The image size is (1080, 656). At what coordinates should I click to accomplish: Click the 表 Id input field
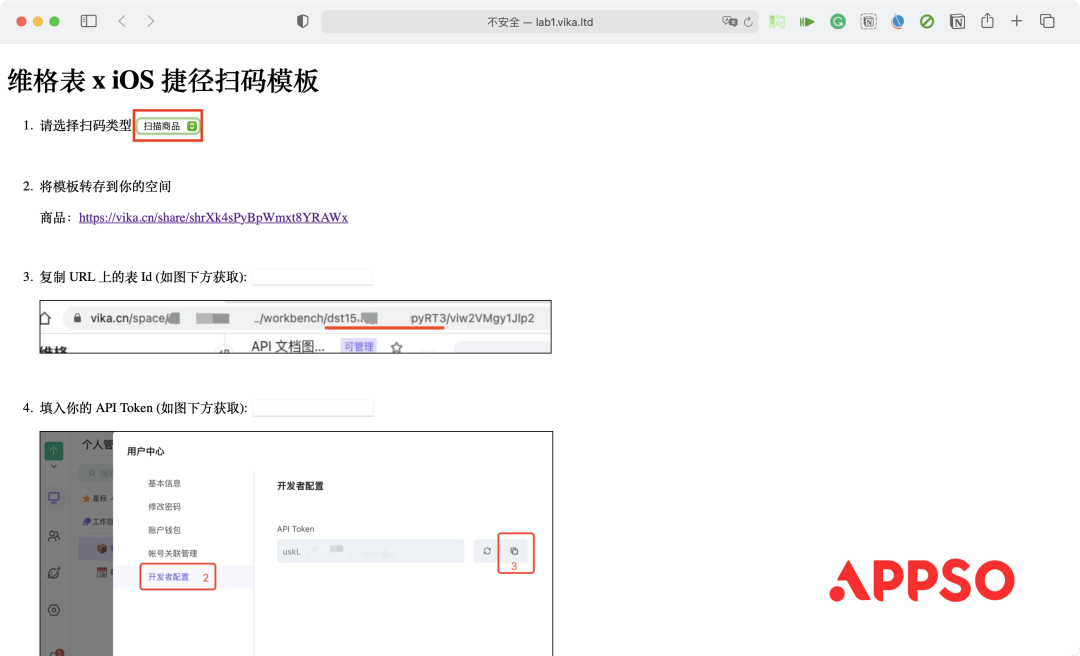coord(313,277)
